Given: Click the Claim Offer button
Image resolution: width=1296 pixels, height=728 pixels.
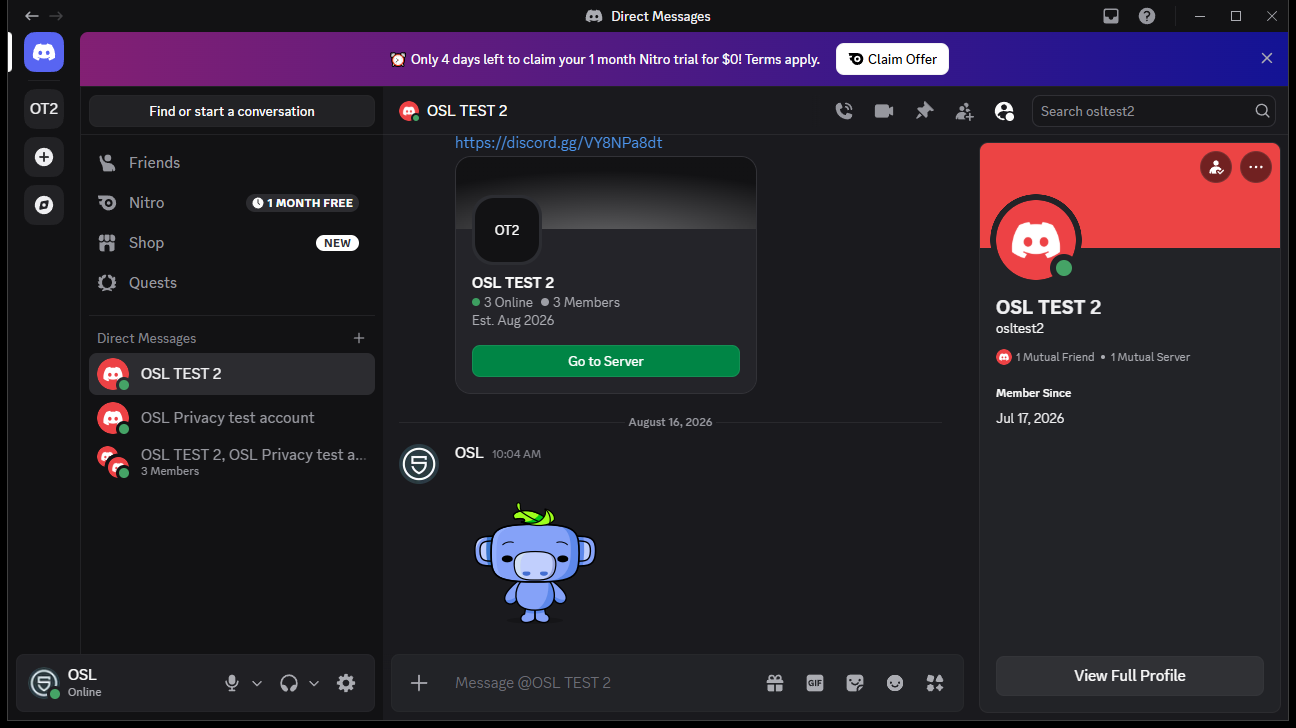Looking at the screenshot, I should point(892,59).
